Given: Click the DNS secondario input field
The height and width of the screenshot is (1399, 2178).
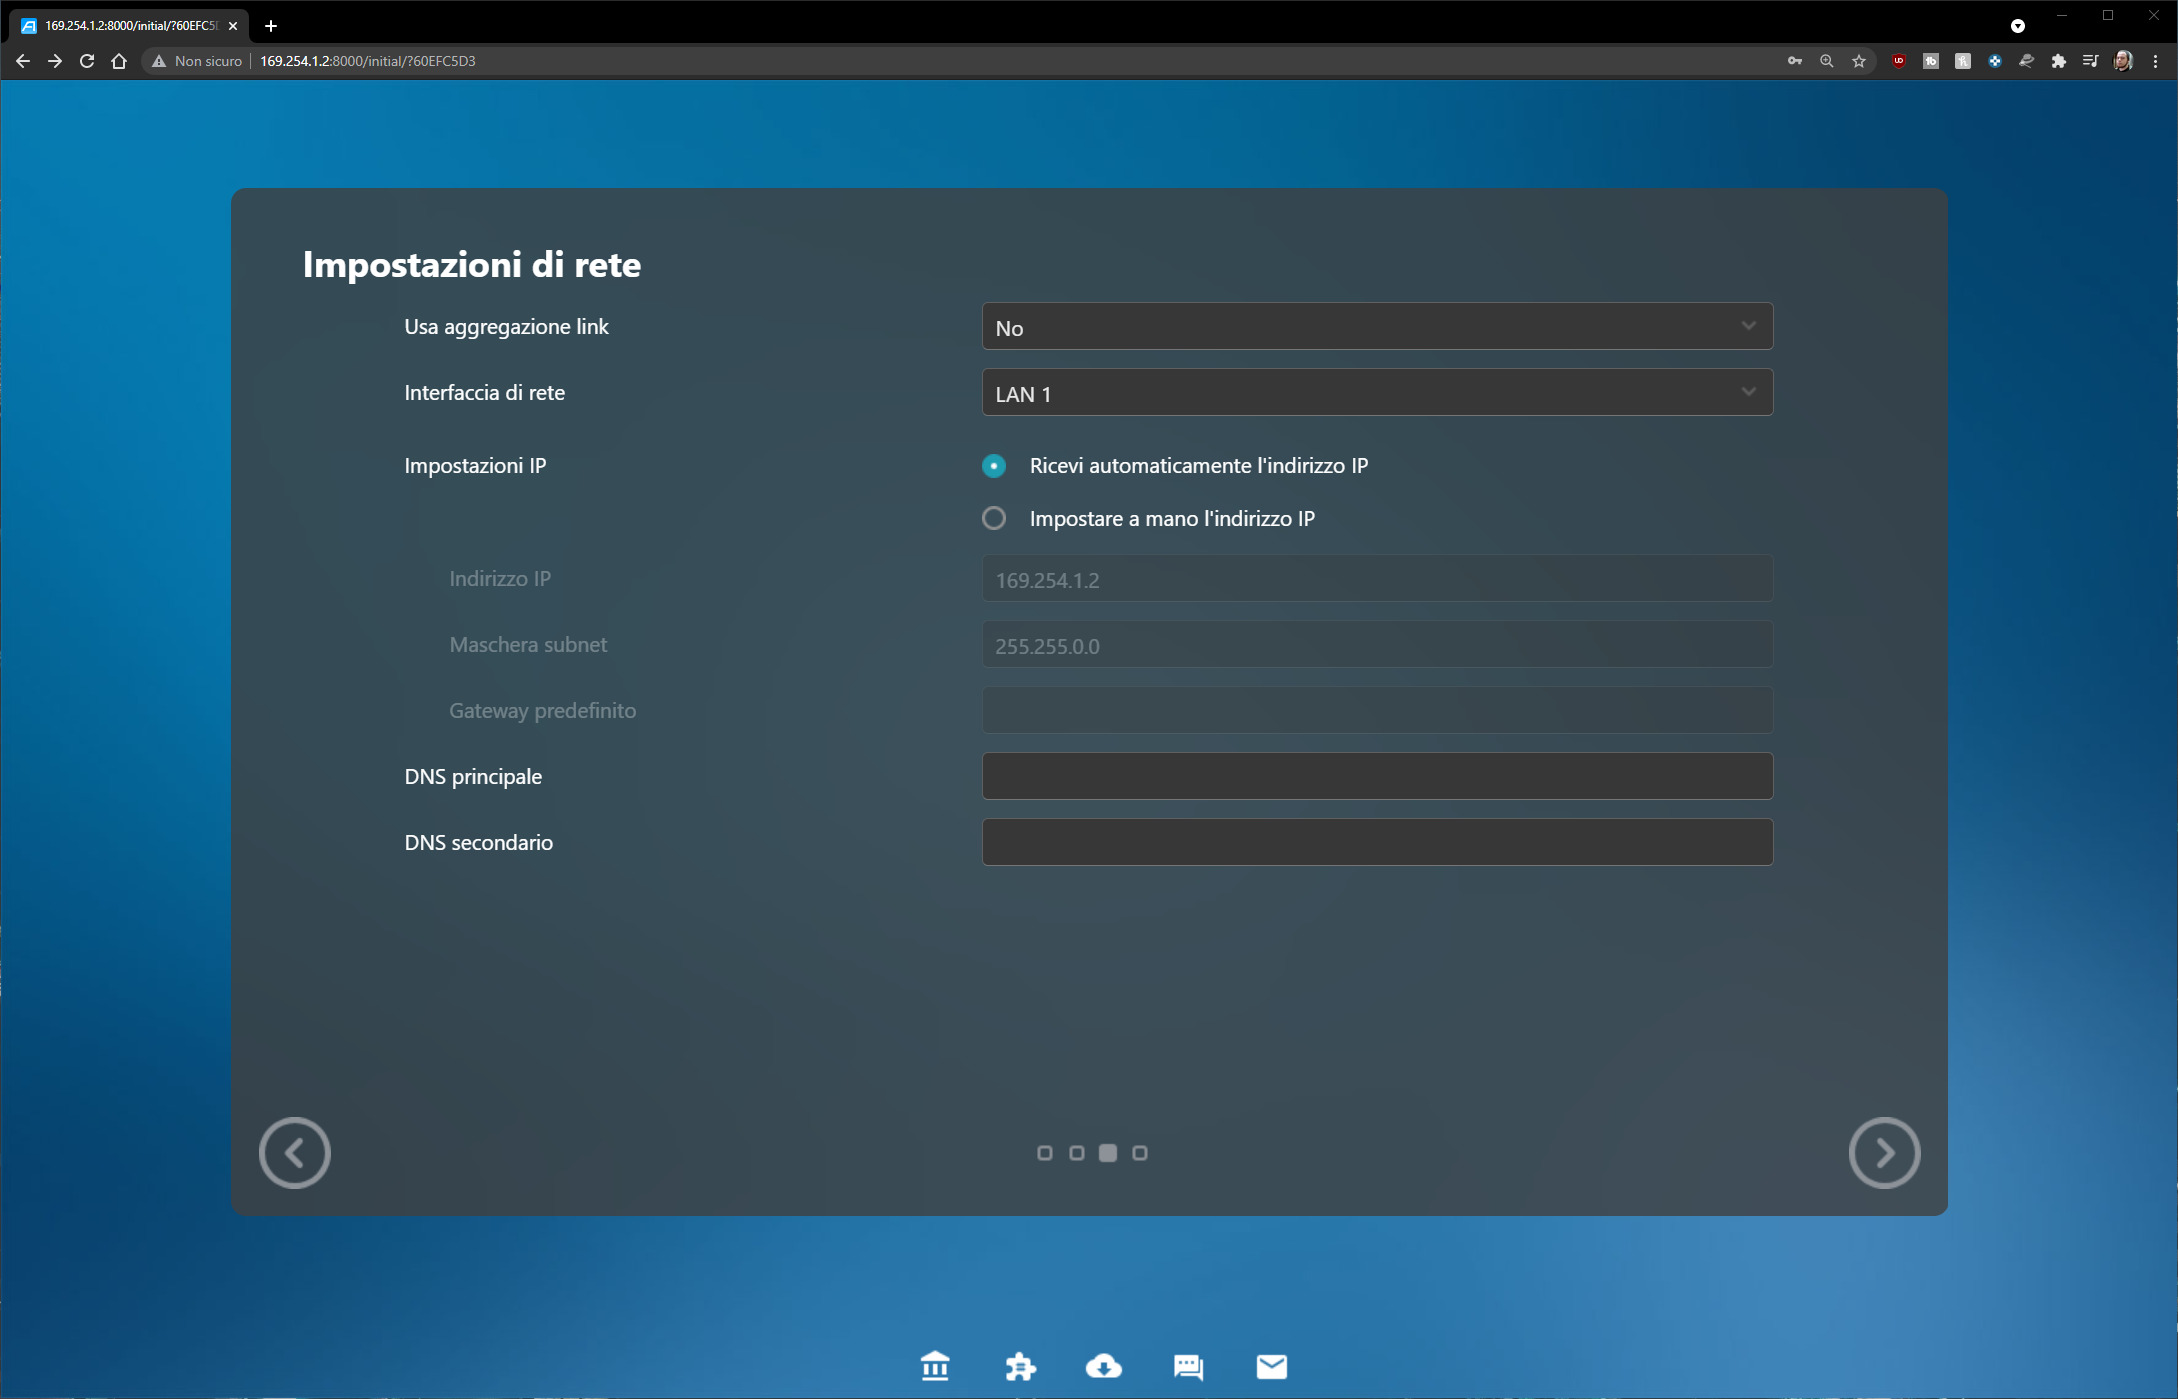Looking at the screenshot, I should click(x=1377, y=843).
